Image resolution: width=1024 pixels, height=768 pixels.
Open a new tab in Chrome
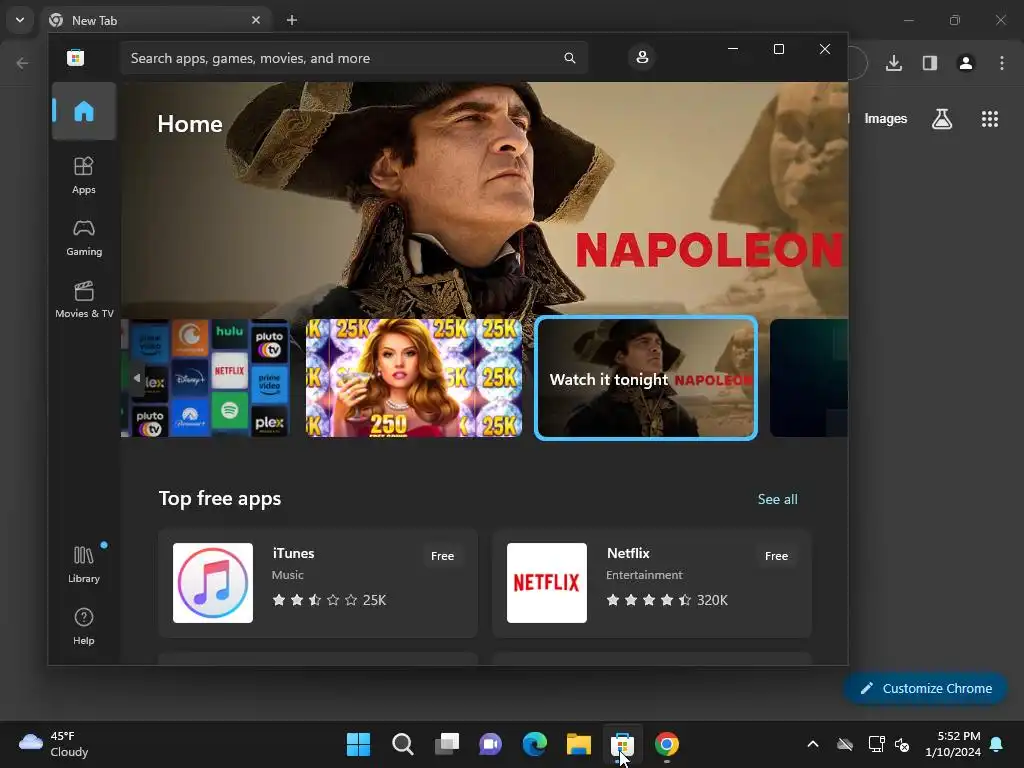click(x=292, y=20)
